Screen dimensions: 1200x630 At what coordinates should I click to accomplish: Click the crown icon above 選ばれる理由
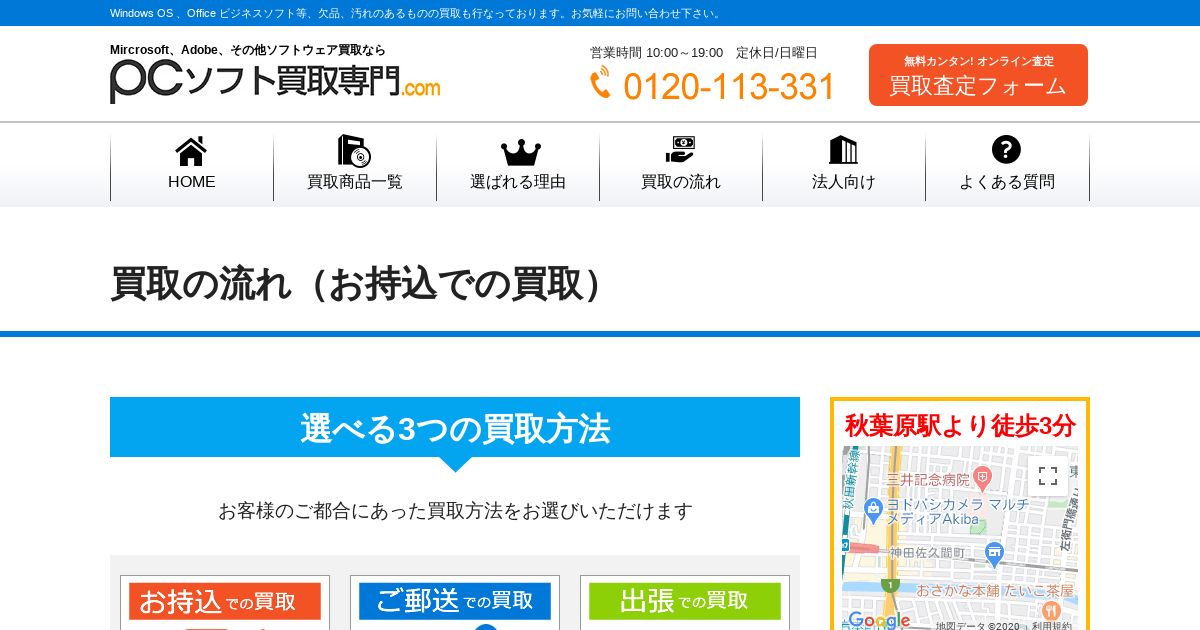(520, 152)
